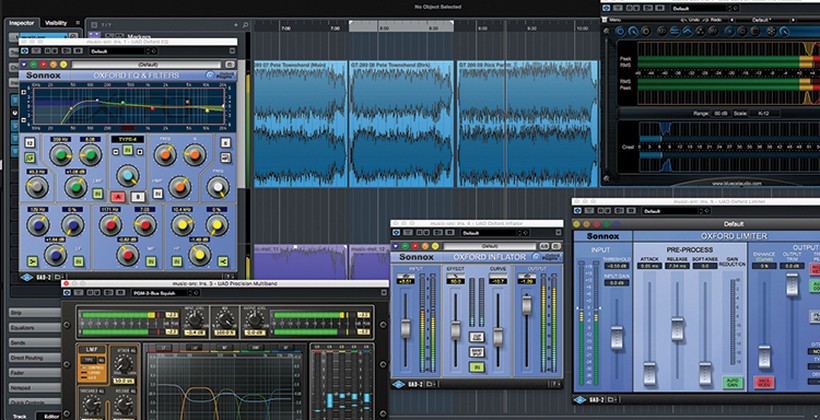The image size is (820, 420).
Task: Click the Limiter threshold value field
Action: (x=617, y=266)
